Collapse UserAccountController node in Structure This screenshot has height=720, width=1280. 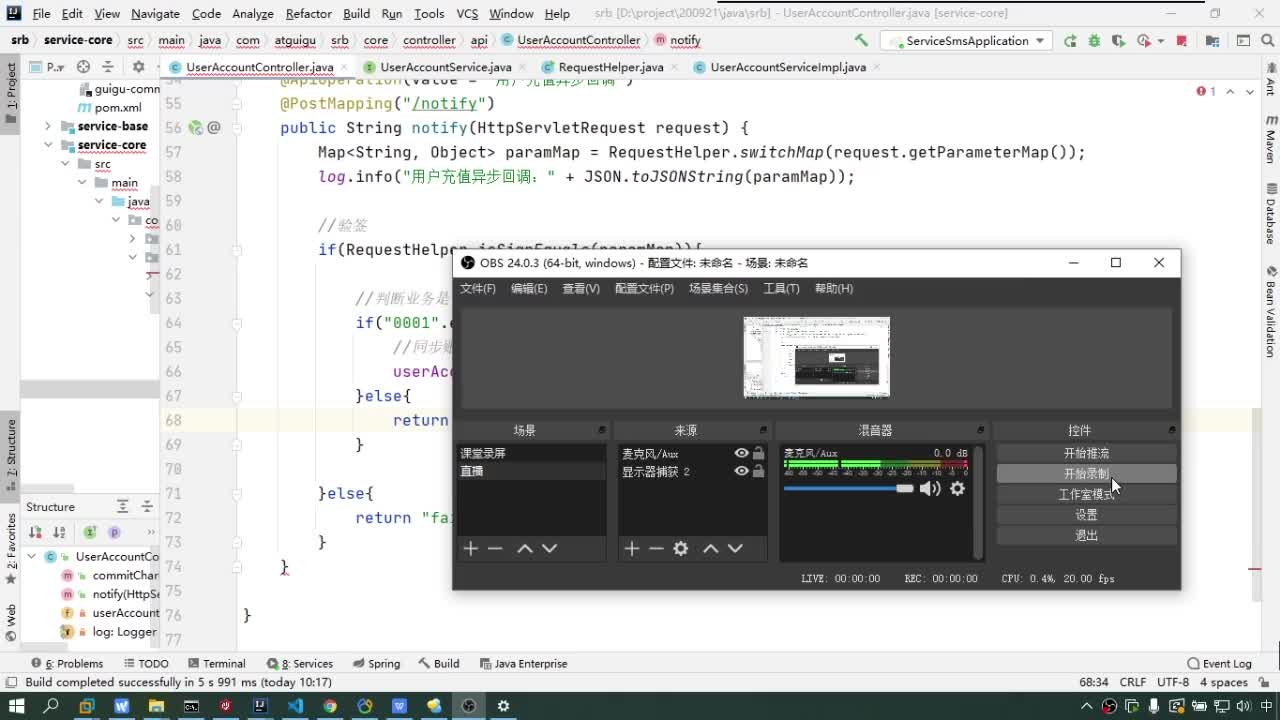(x=32, y=556)
